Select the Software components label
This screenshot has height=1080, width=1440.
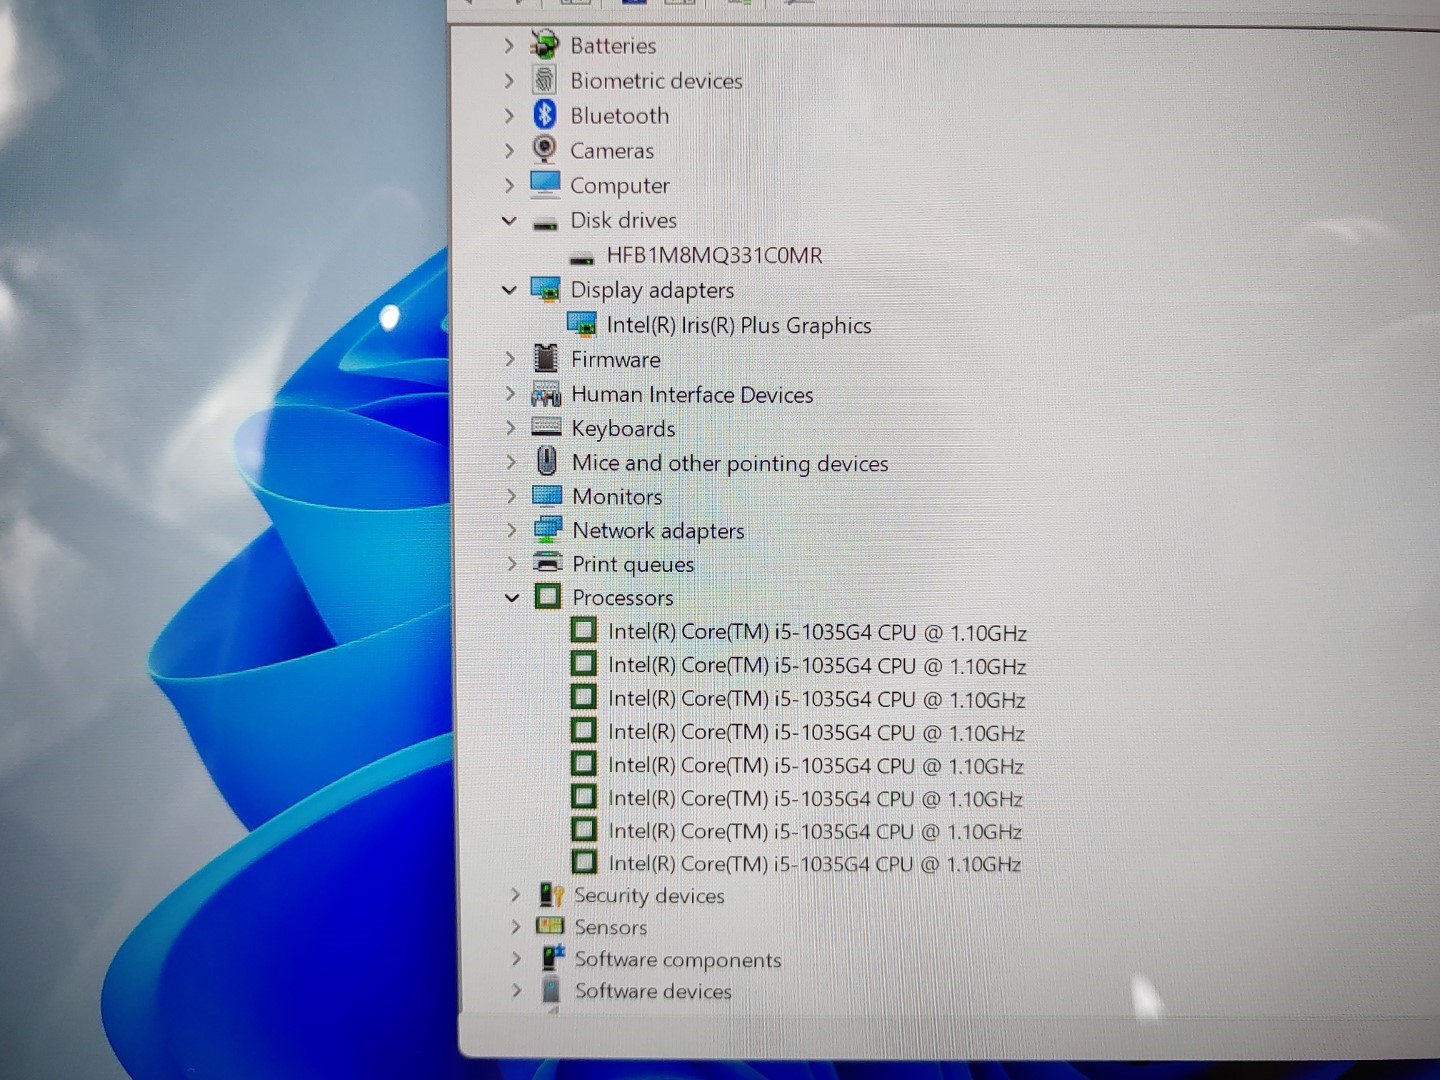[677, 960]
